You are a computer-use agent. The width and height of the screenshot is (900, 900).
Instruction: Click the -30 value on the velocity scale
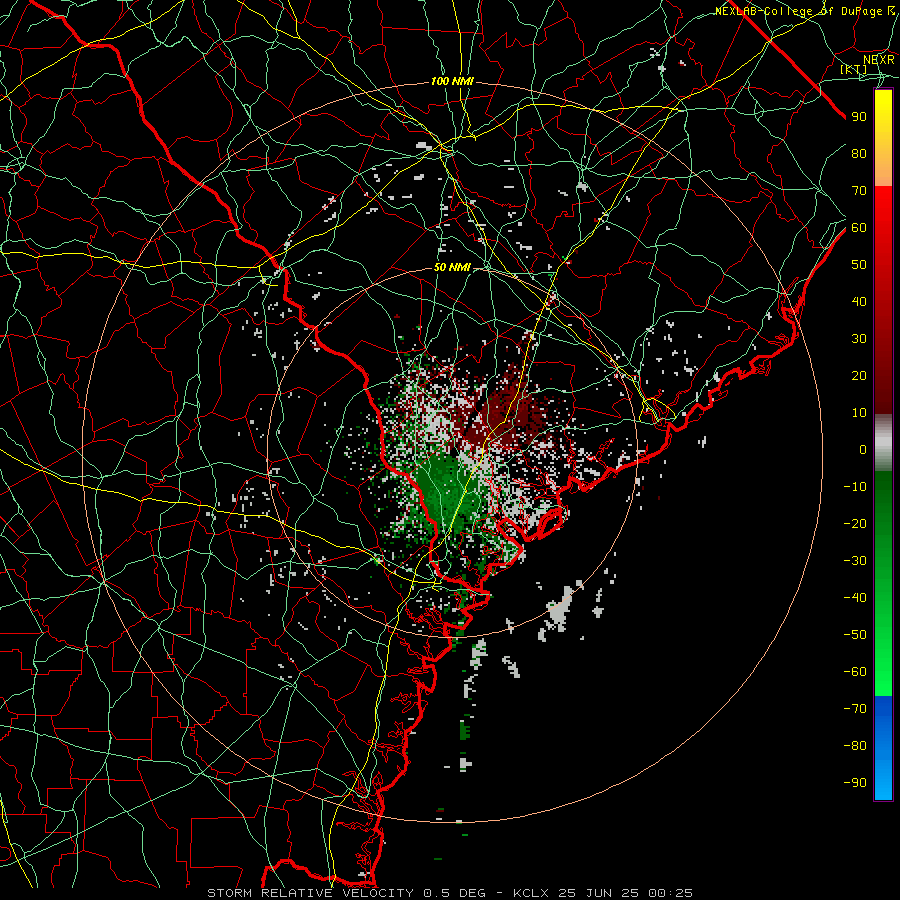click(x=855, y=561)
